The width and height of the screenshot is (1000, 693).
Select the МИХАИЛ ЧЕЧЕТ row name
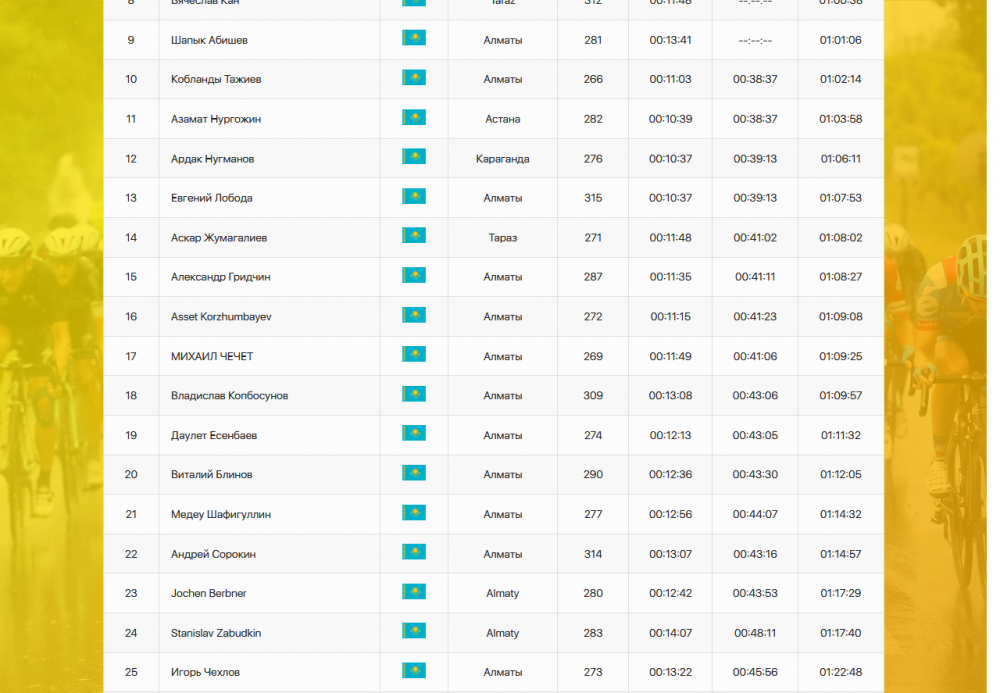pyautogui.click(x=211, y=356)
